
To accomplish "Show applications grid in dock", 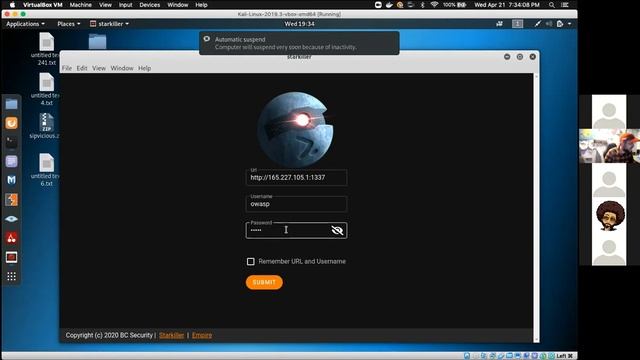I will (11, 276).
